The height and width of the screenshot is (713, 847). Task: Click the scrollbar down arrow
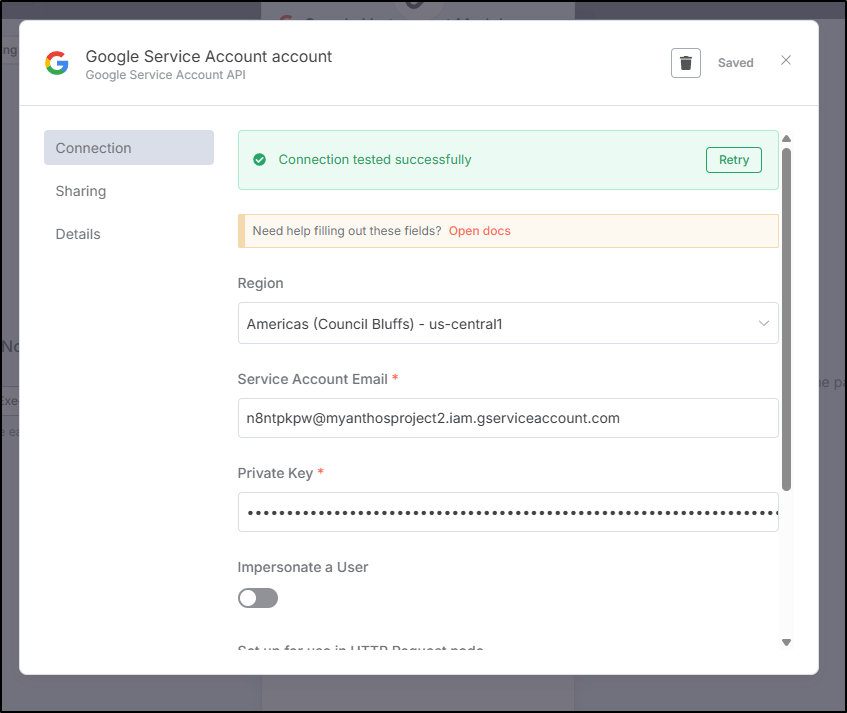tap(786, 642)
